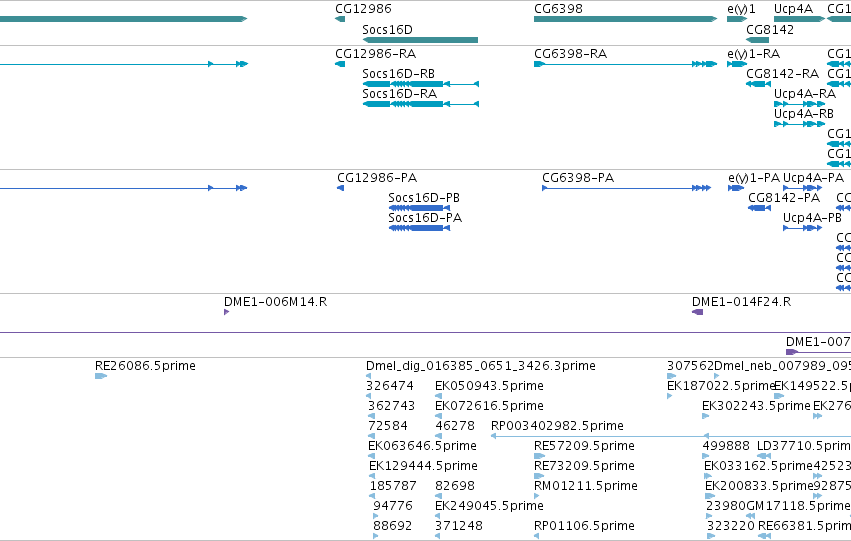Image resolution: width=851 pixels, height=541 pixels.
Task: Click the CG6398 gene bar
Action: [625, 19]
